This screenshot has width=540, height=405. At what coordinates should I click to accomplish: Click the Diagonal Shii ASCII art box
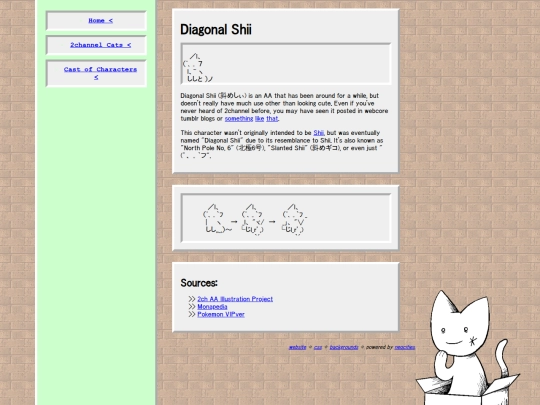(x=285, y=64)
